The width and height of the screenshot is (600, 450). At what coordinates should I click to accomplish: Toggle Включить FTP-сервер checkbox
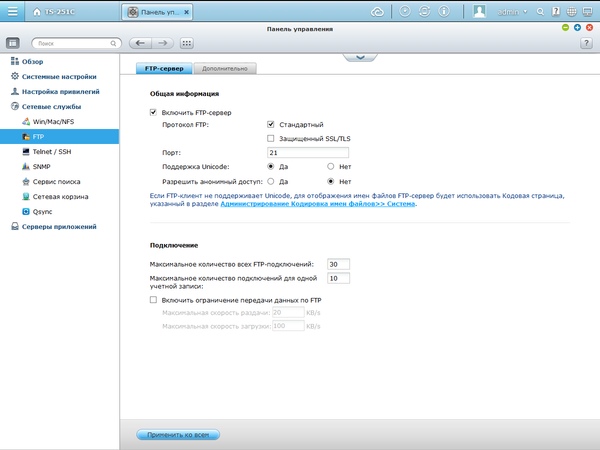[153, 112]
